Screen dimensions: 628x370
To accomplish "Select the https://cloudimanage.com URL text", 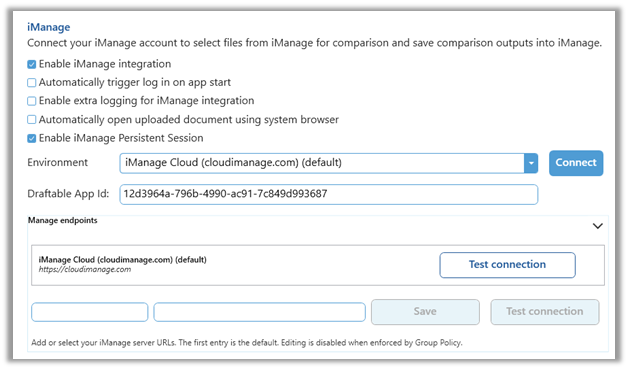I will click(85, 269).
